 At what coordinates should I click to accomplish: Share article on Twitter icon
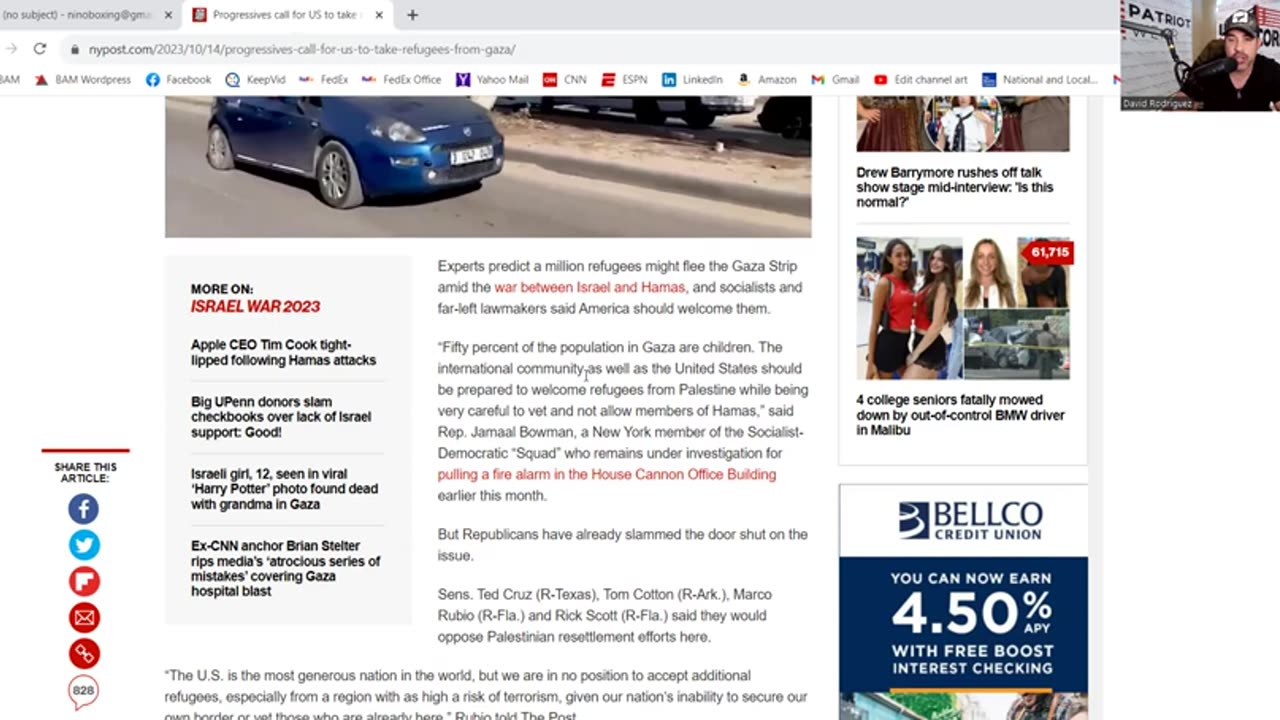[x=84, y=545]
